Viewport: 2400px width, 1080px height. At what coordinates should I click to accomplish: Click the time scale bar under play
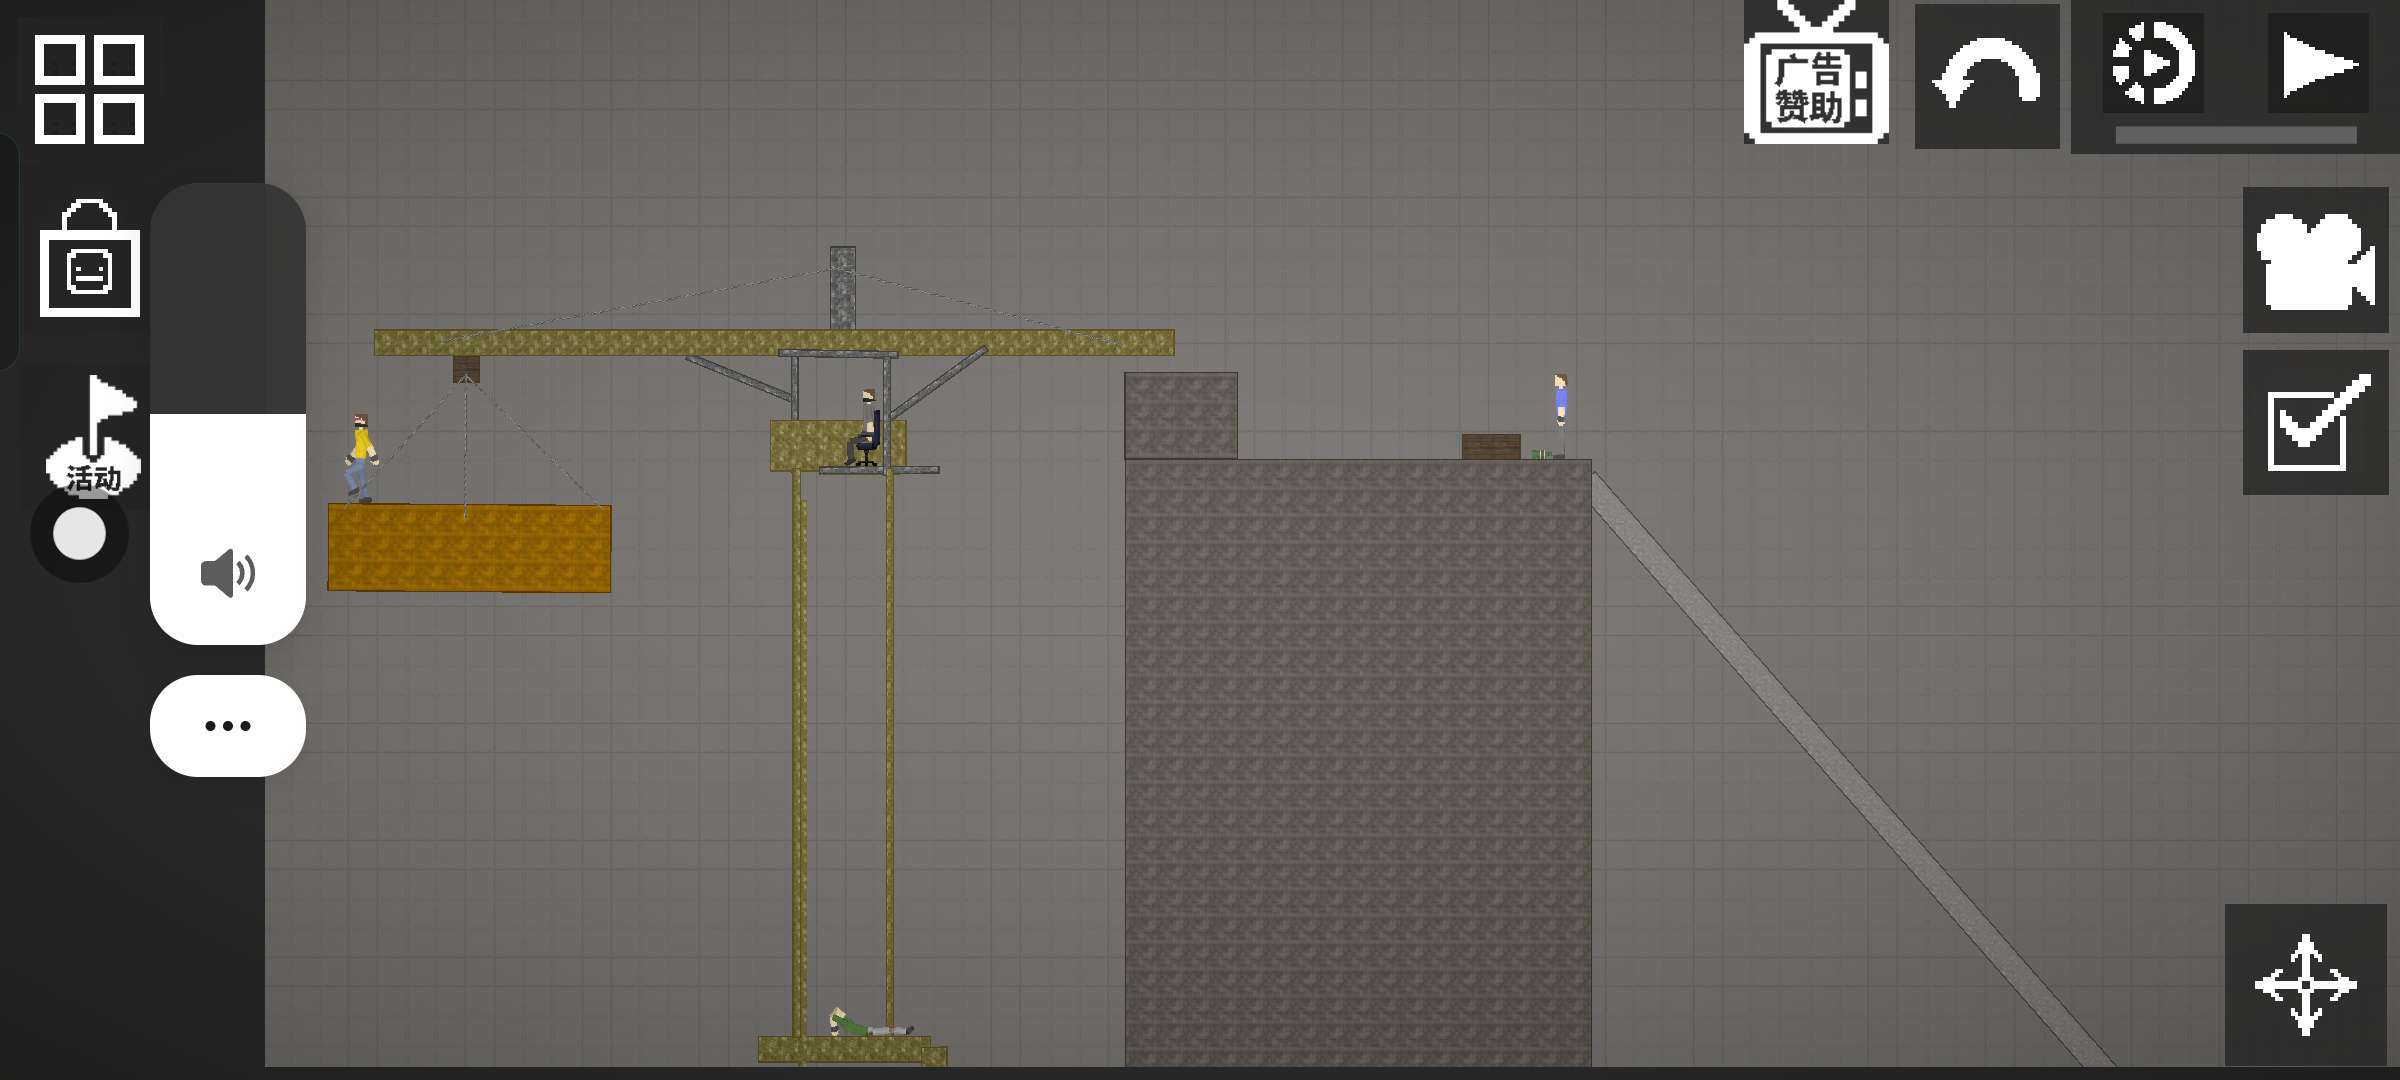click(2235, 135)
